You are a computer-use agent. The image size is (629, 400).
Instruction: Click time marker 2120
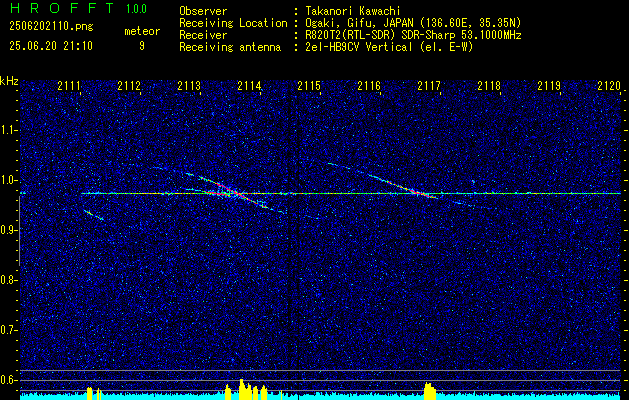[609, 85]
